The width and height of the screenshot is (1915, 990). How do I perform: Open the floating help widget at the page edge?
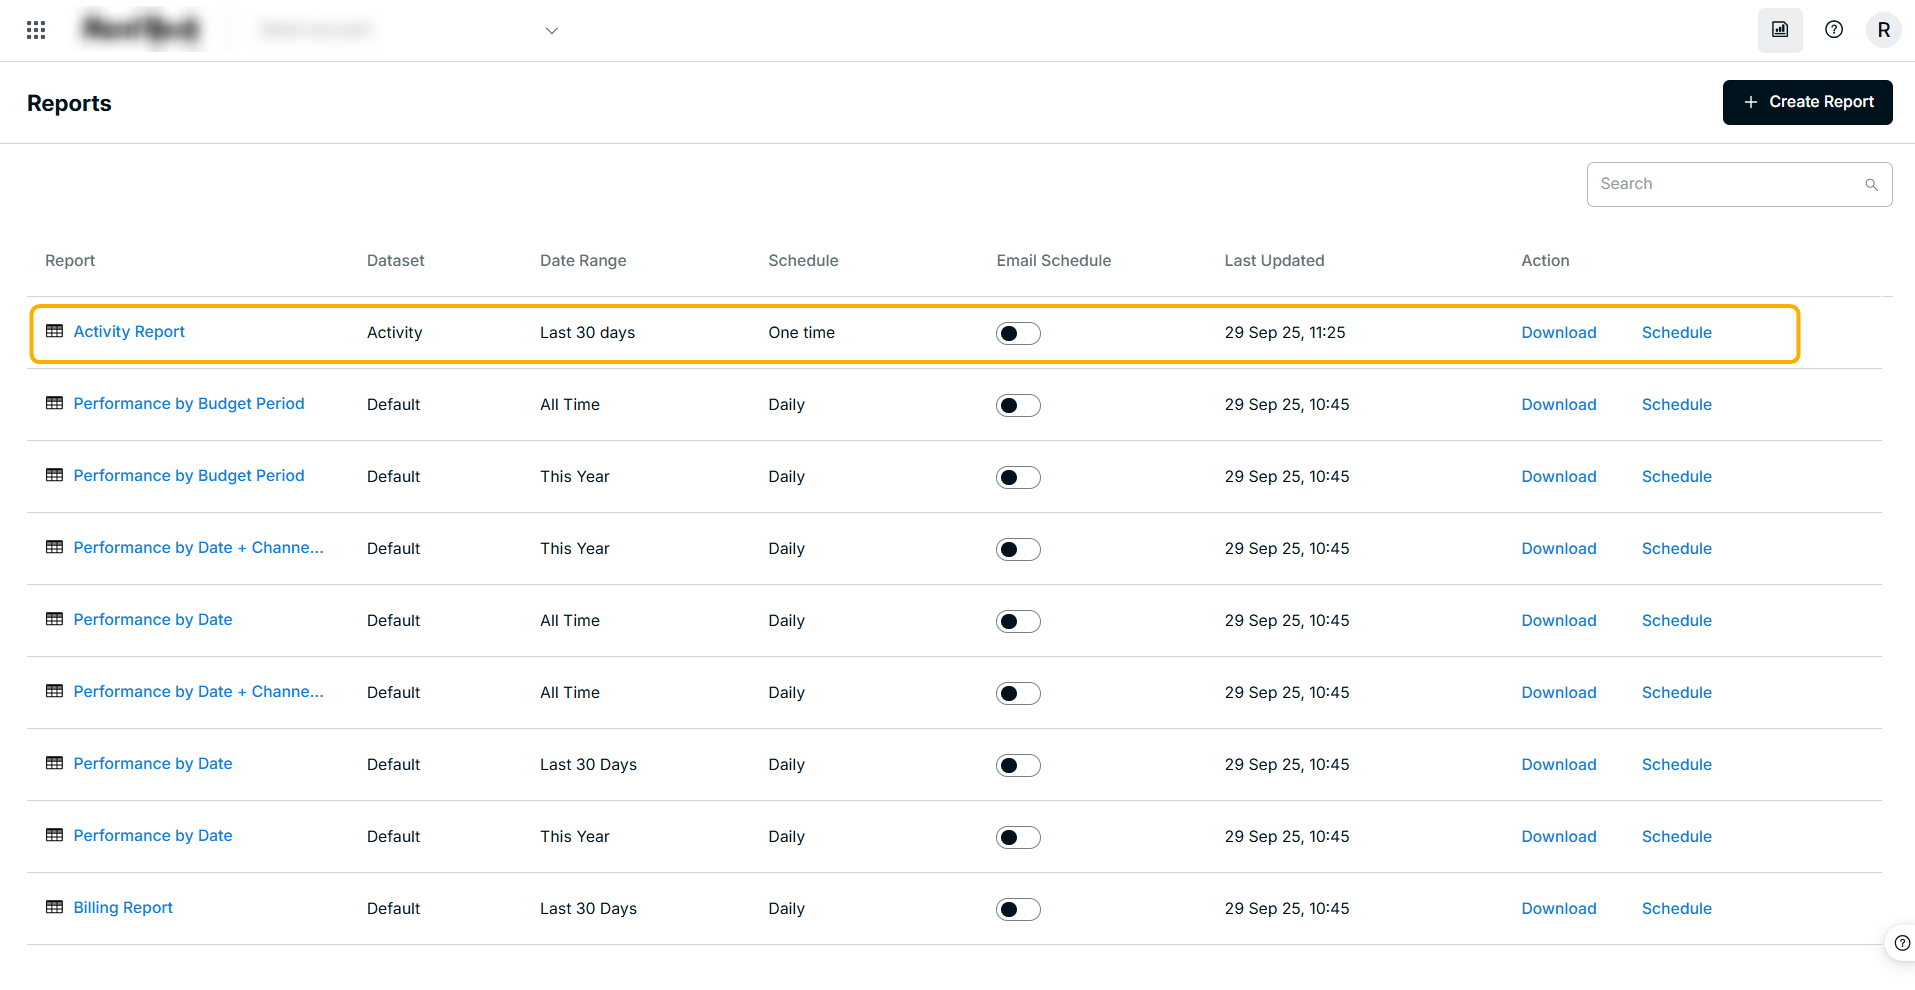click(x=1901, y=943)
